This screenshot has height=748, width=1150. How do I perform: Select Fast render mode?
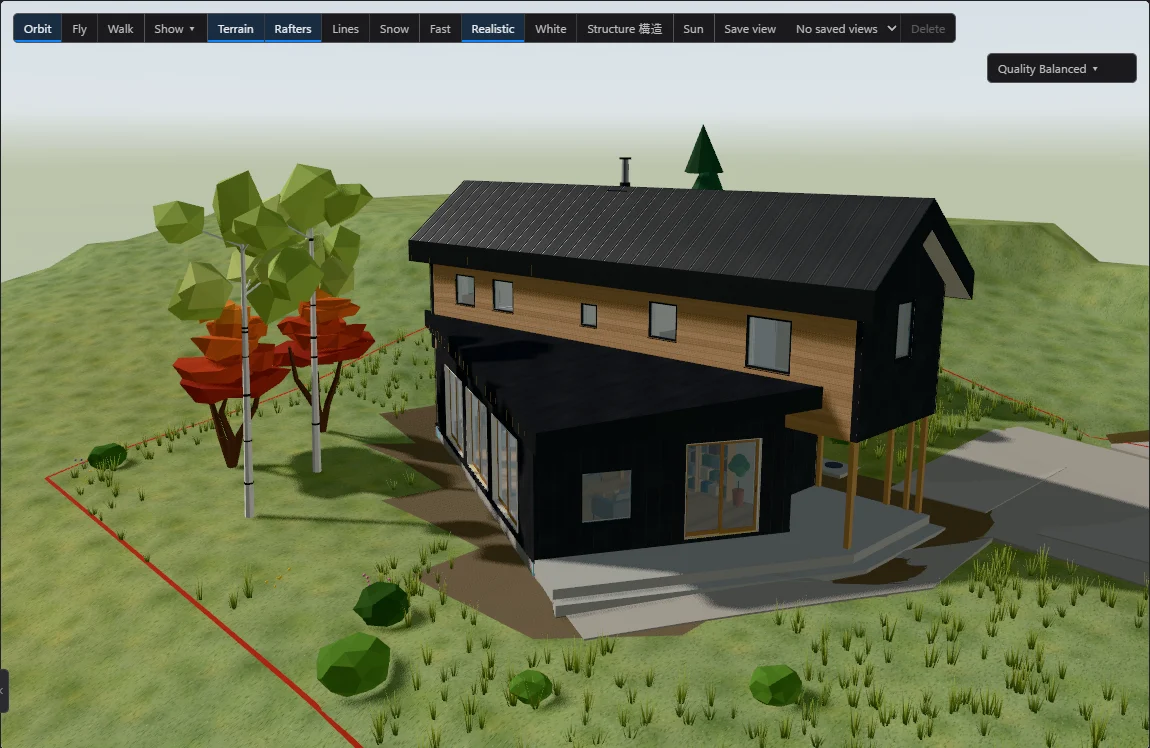tap(440, 29)
